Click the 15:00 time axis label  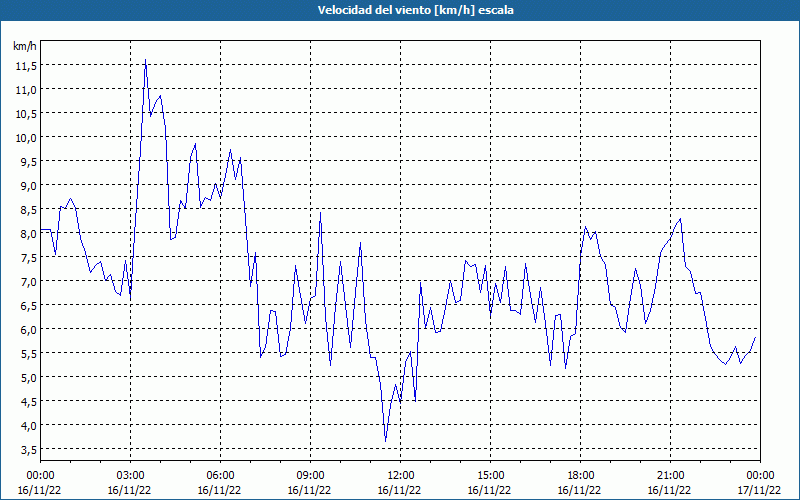tap(490, 476)
